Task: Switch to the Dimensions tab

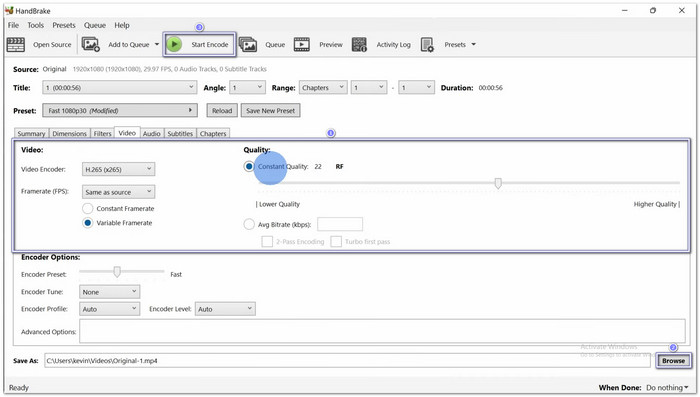Action: 69,134
